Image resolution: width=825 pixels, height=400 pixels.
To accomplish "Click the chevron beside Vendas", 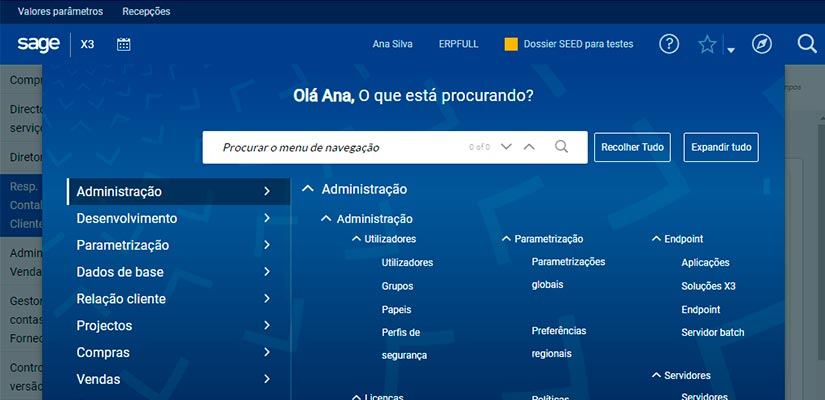I will pos(267,379).
